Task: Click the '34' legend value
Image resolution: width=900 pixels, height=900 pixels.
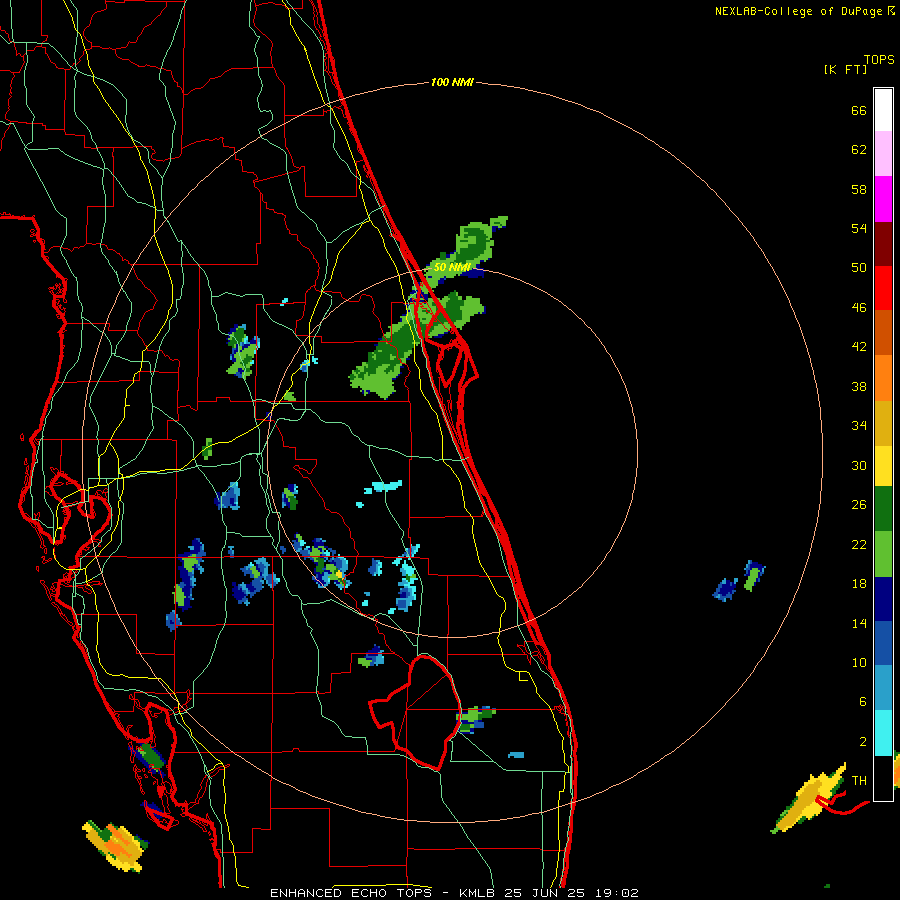Action: point(859,426)
